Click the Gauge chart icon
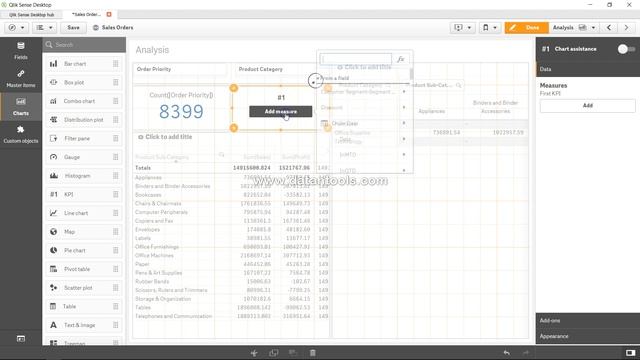Image resolution: width=640 pixels, height=360 pixels. click(53, 157)
